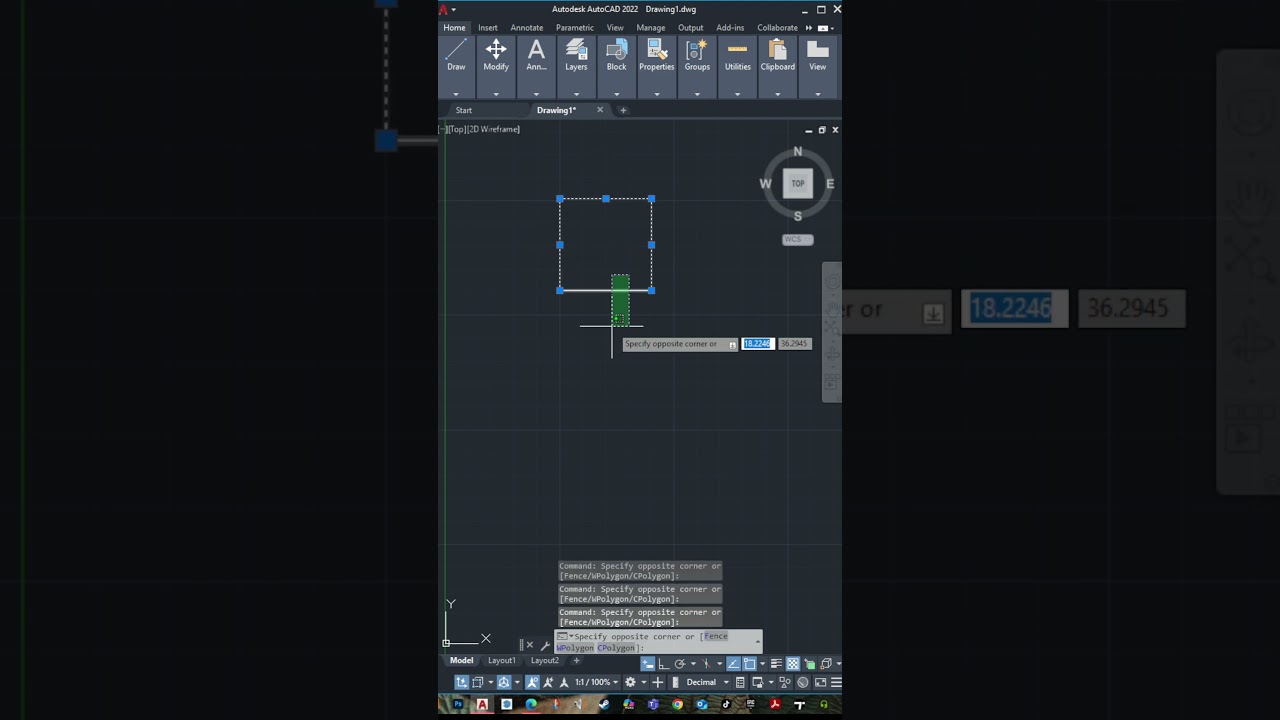Toggle object snap tracking
Viewport: 1280px width, 720px height.
[733, 663]
